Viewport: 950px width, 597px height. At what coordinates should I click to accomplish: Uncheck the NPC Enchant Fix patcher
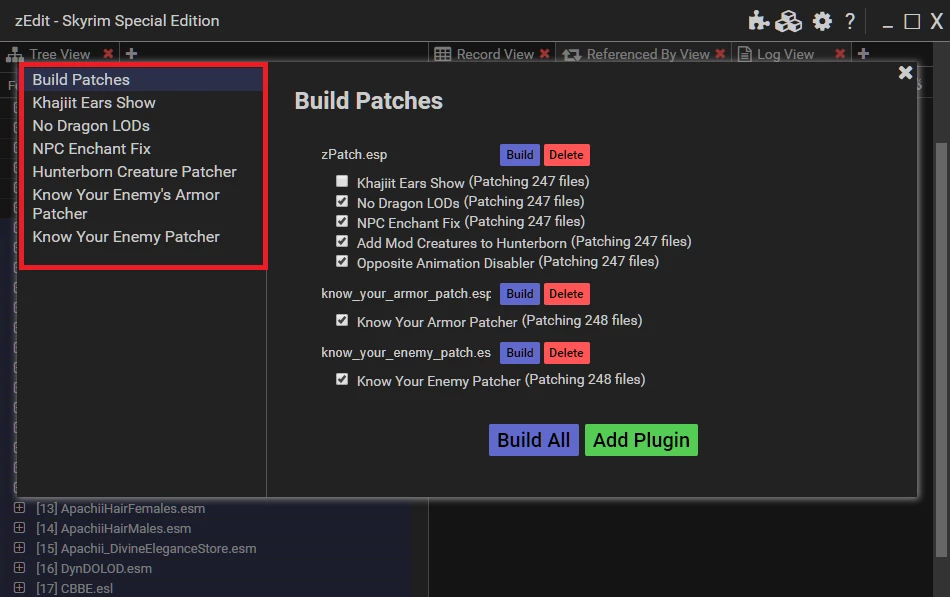point(342,221)
